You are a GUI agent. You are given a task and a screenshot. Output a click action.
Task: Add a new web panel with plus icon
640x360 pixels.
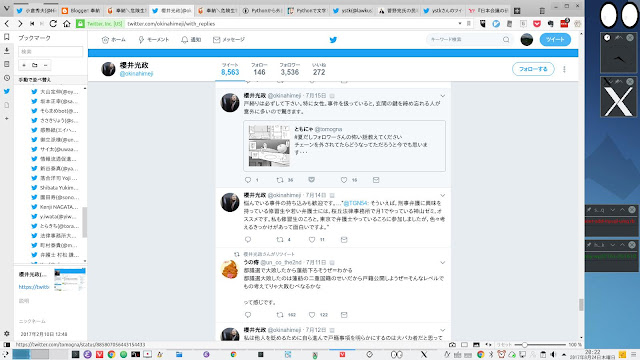click(x=7, y=118)
